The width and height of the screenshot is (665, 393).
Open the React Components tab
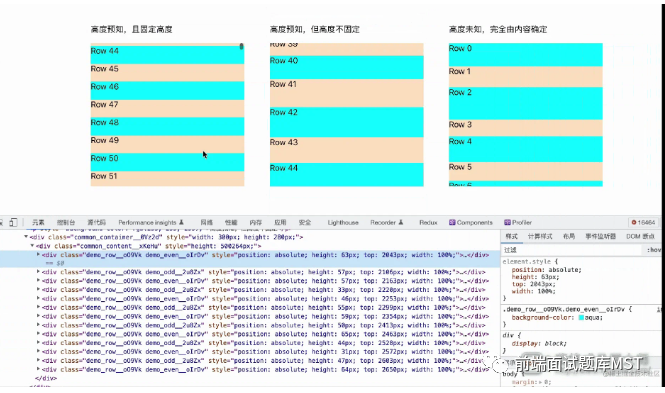(x=471, y=222)
